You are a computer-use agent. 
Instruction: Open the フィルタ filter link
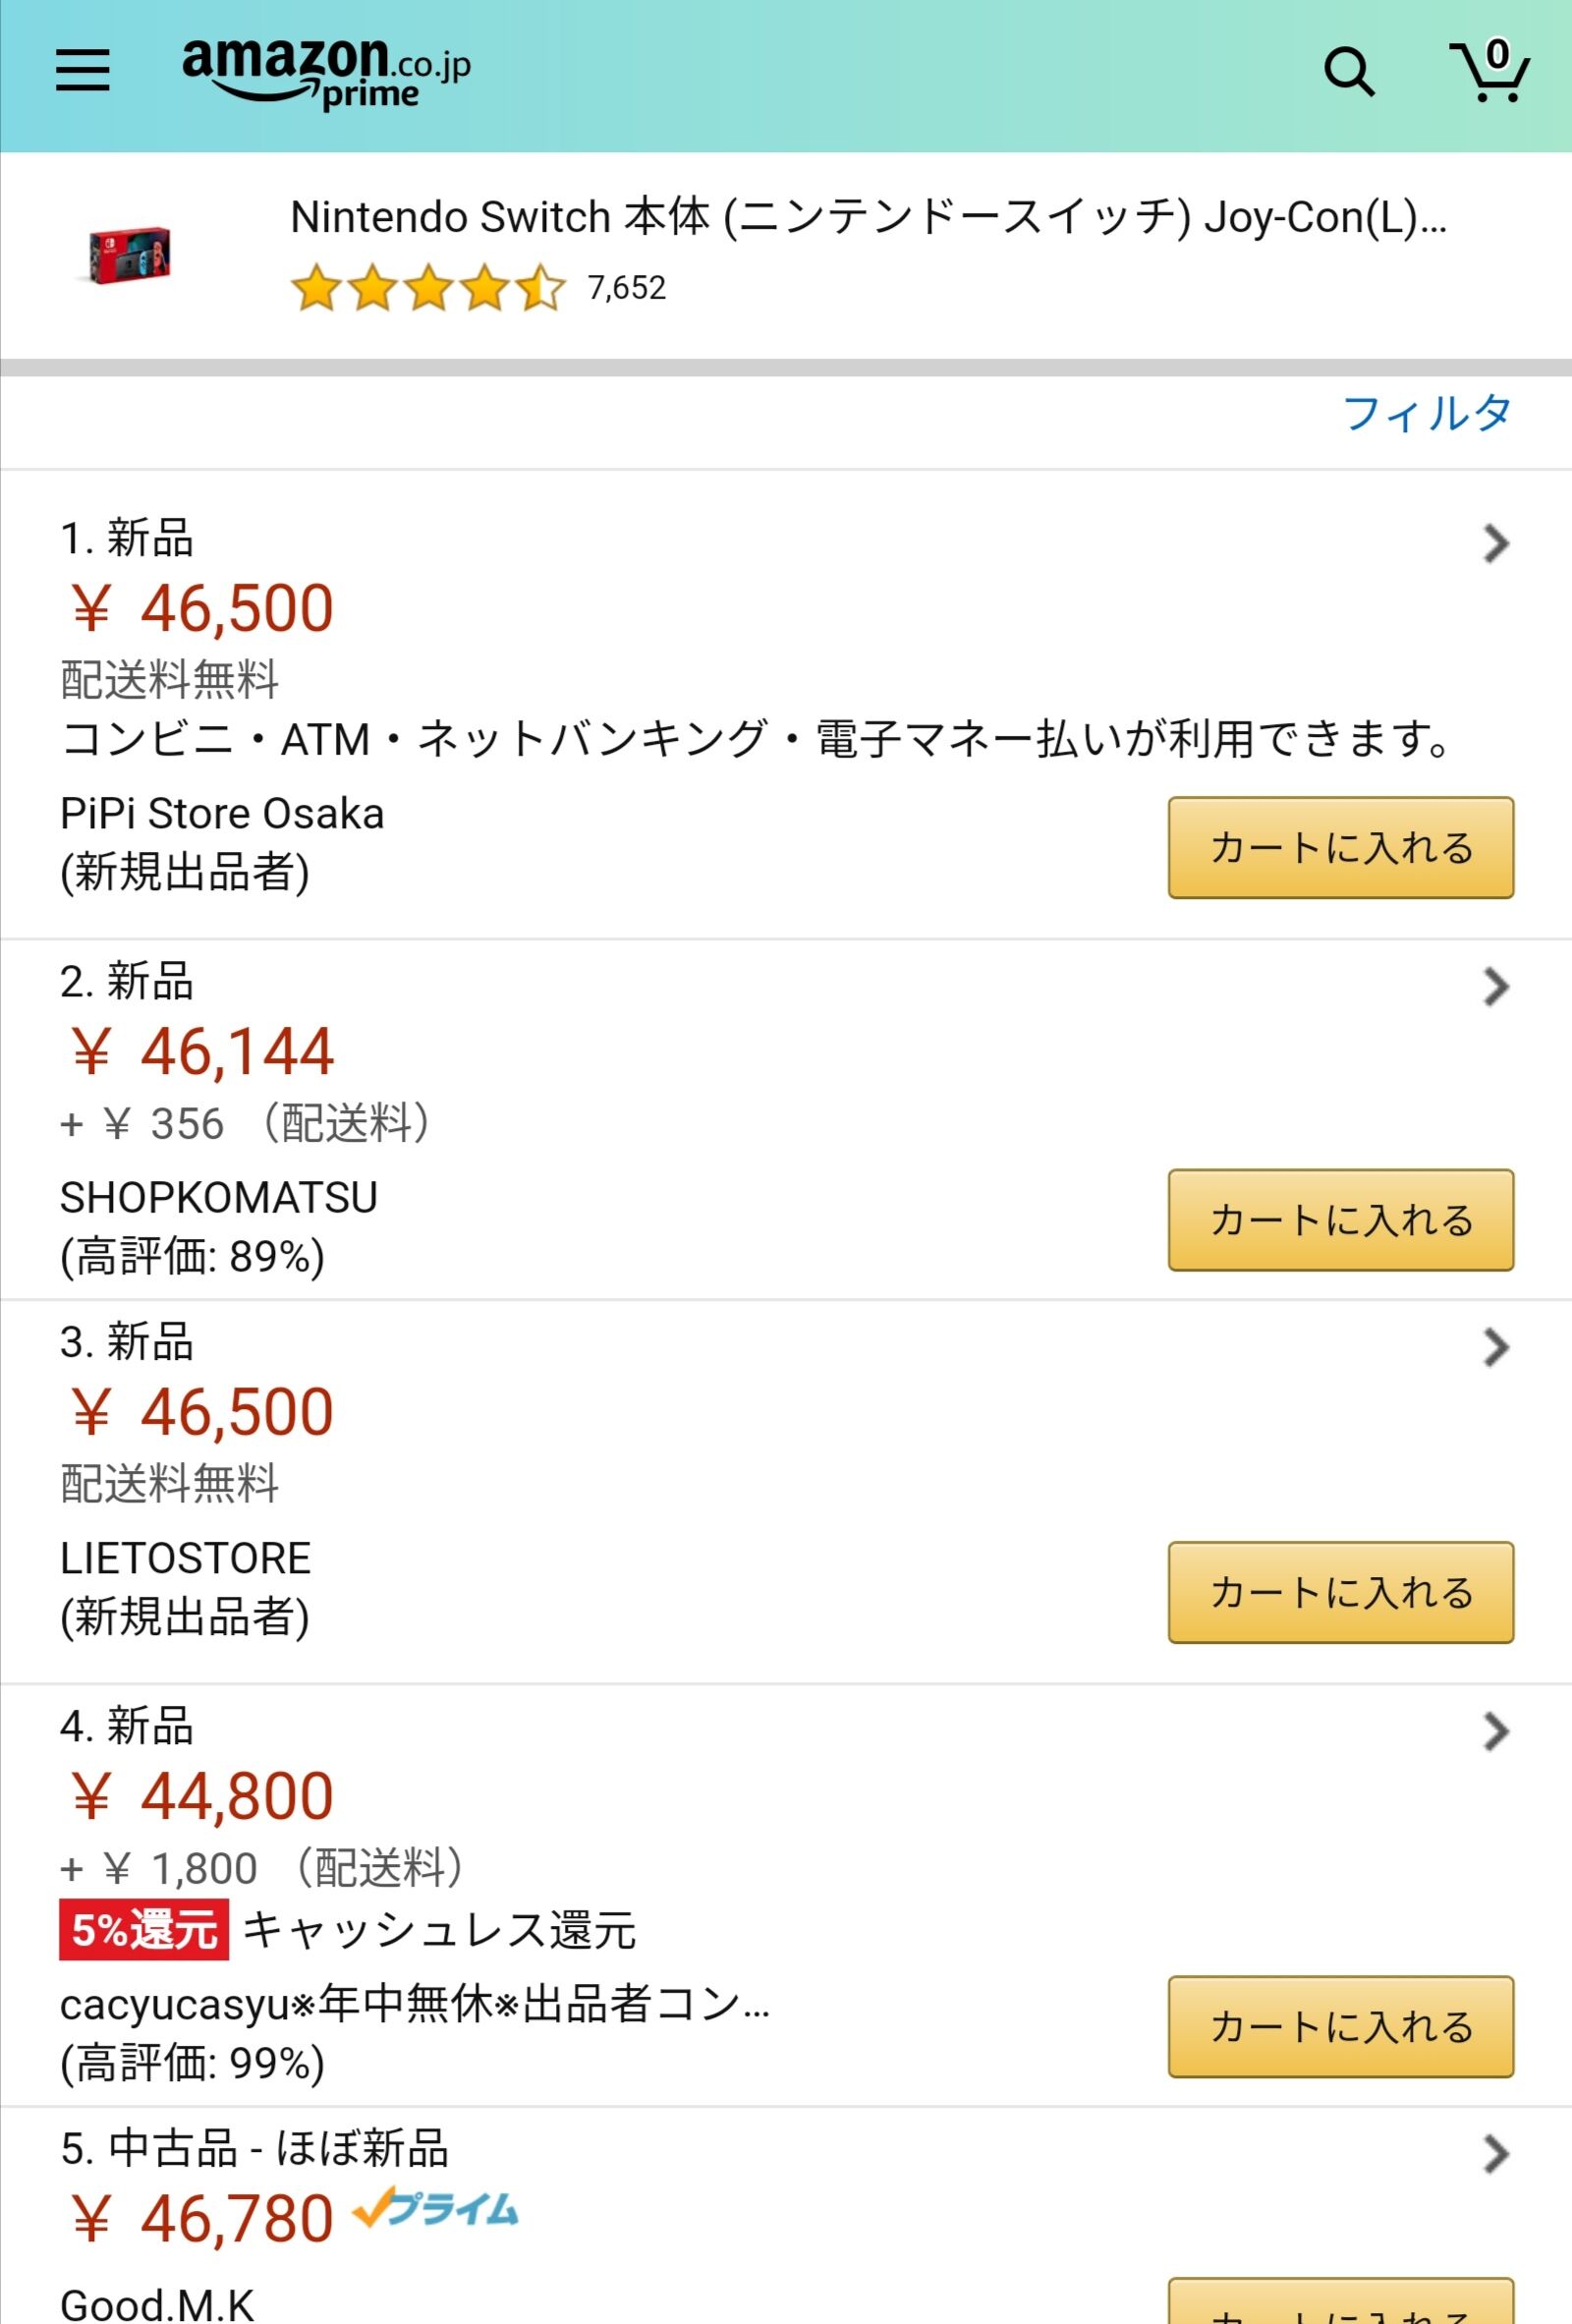(x=1427, y=413)
